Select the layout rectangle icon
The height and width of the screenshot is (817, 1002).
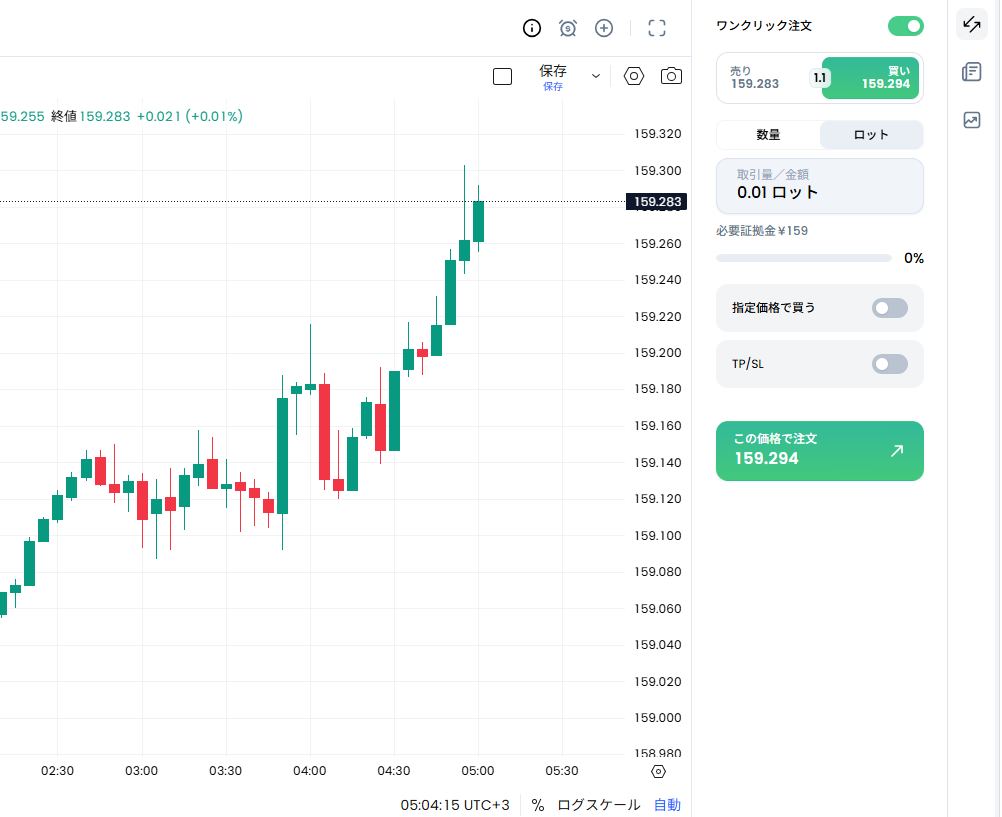pos(502,77)
